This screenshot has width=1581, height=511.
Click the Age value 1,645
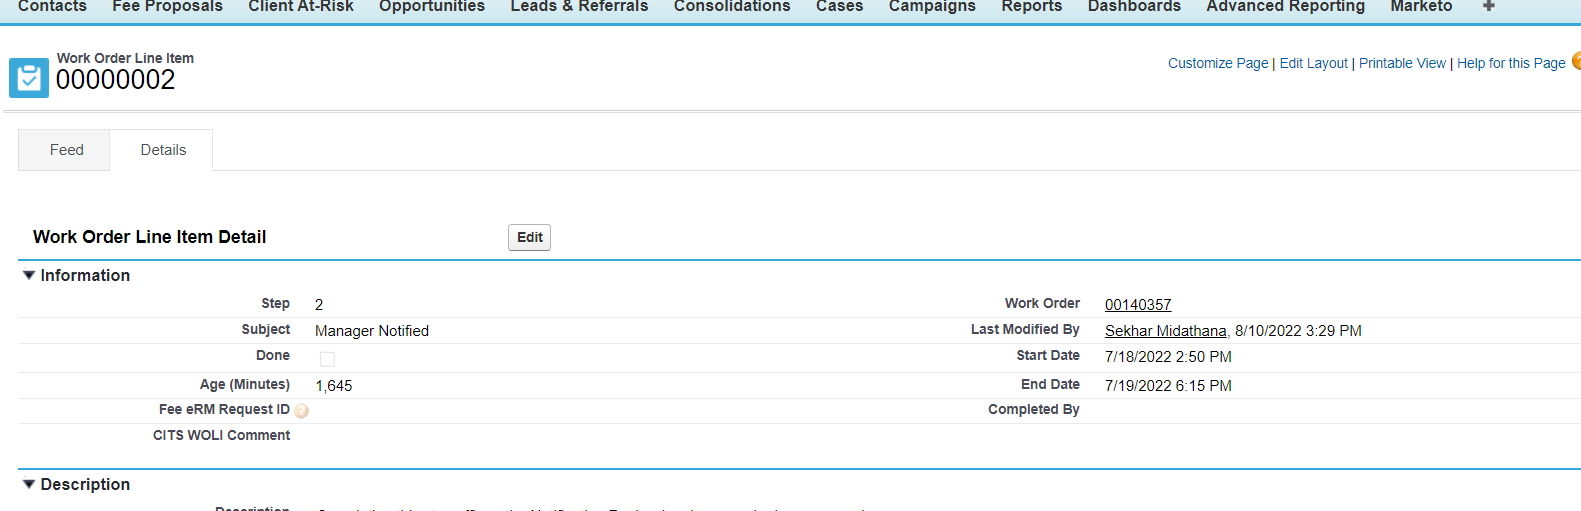(334, 386)
